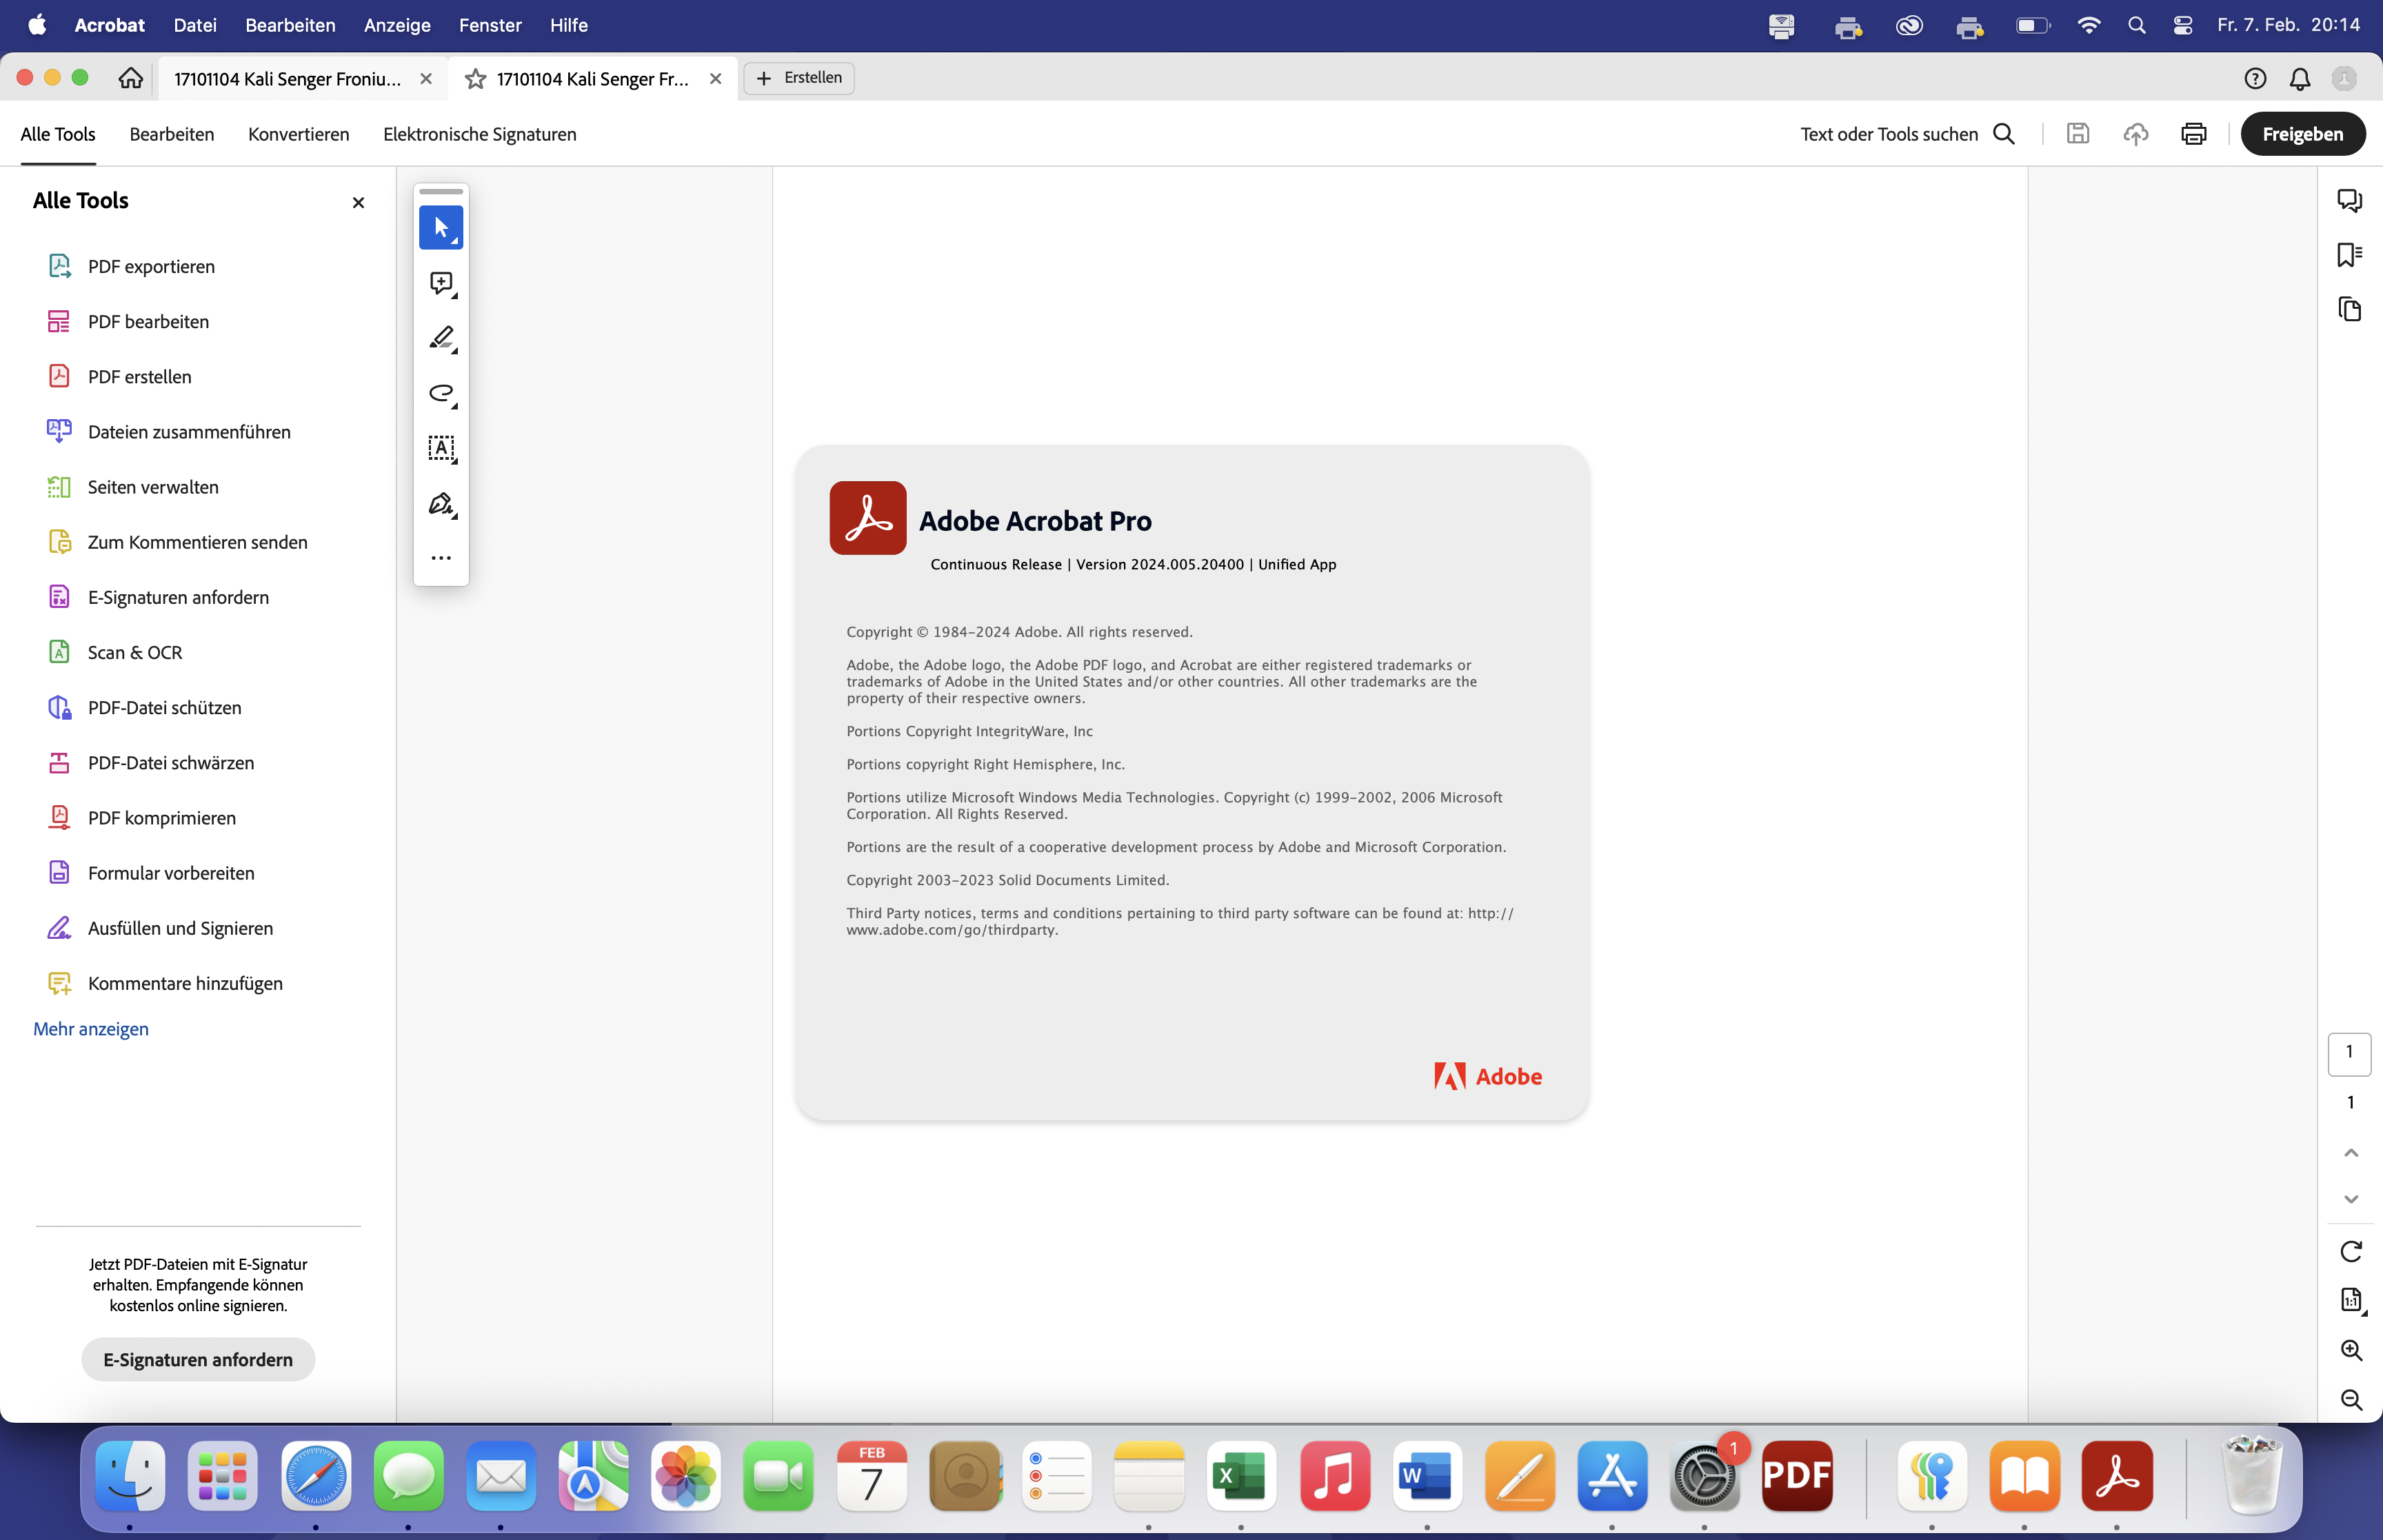The width and height of the screenshot is (2383, 1540).
Task: Save the document via the save icon
Action: [x=2078, y=133]
